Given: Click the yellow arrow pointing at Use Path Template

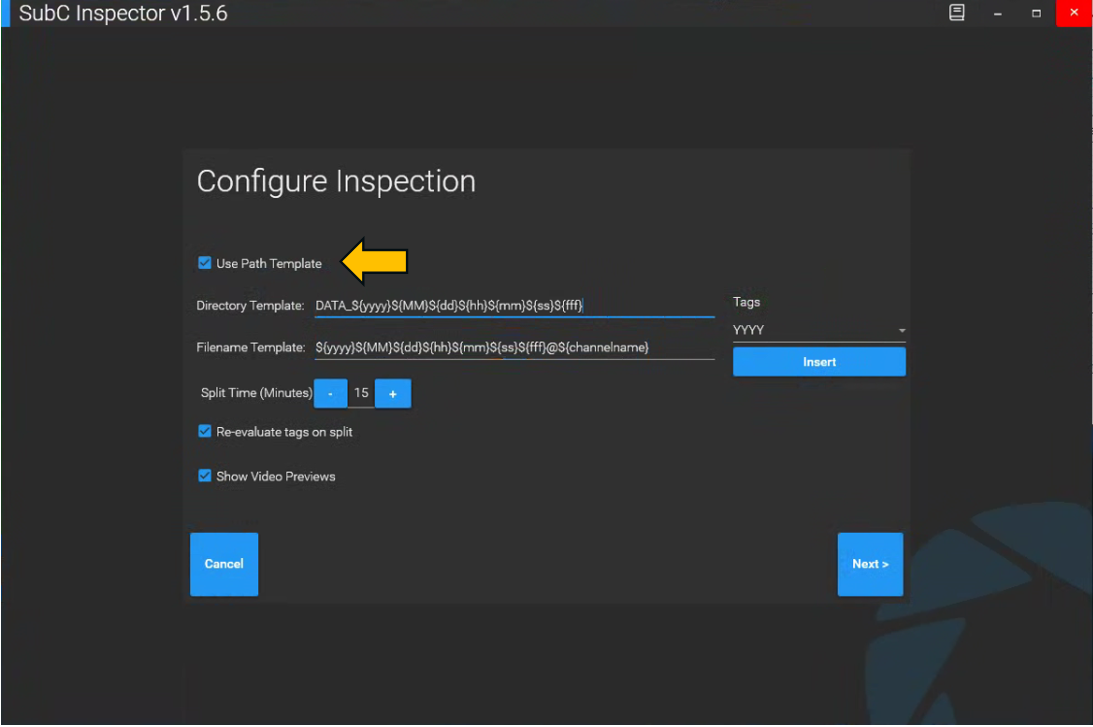Looking at the screenshot, I should (x=375, y=262).
